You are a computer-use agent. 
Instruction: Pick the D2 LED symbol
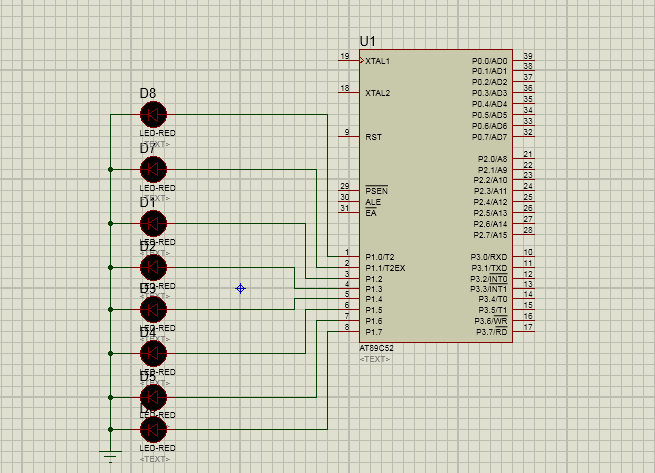click(x=153, y=268)
